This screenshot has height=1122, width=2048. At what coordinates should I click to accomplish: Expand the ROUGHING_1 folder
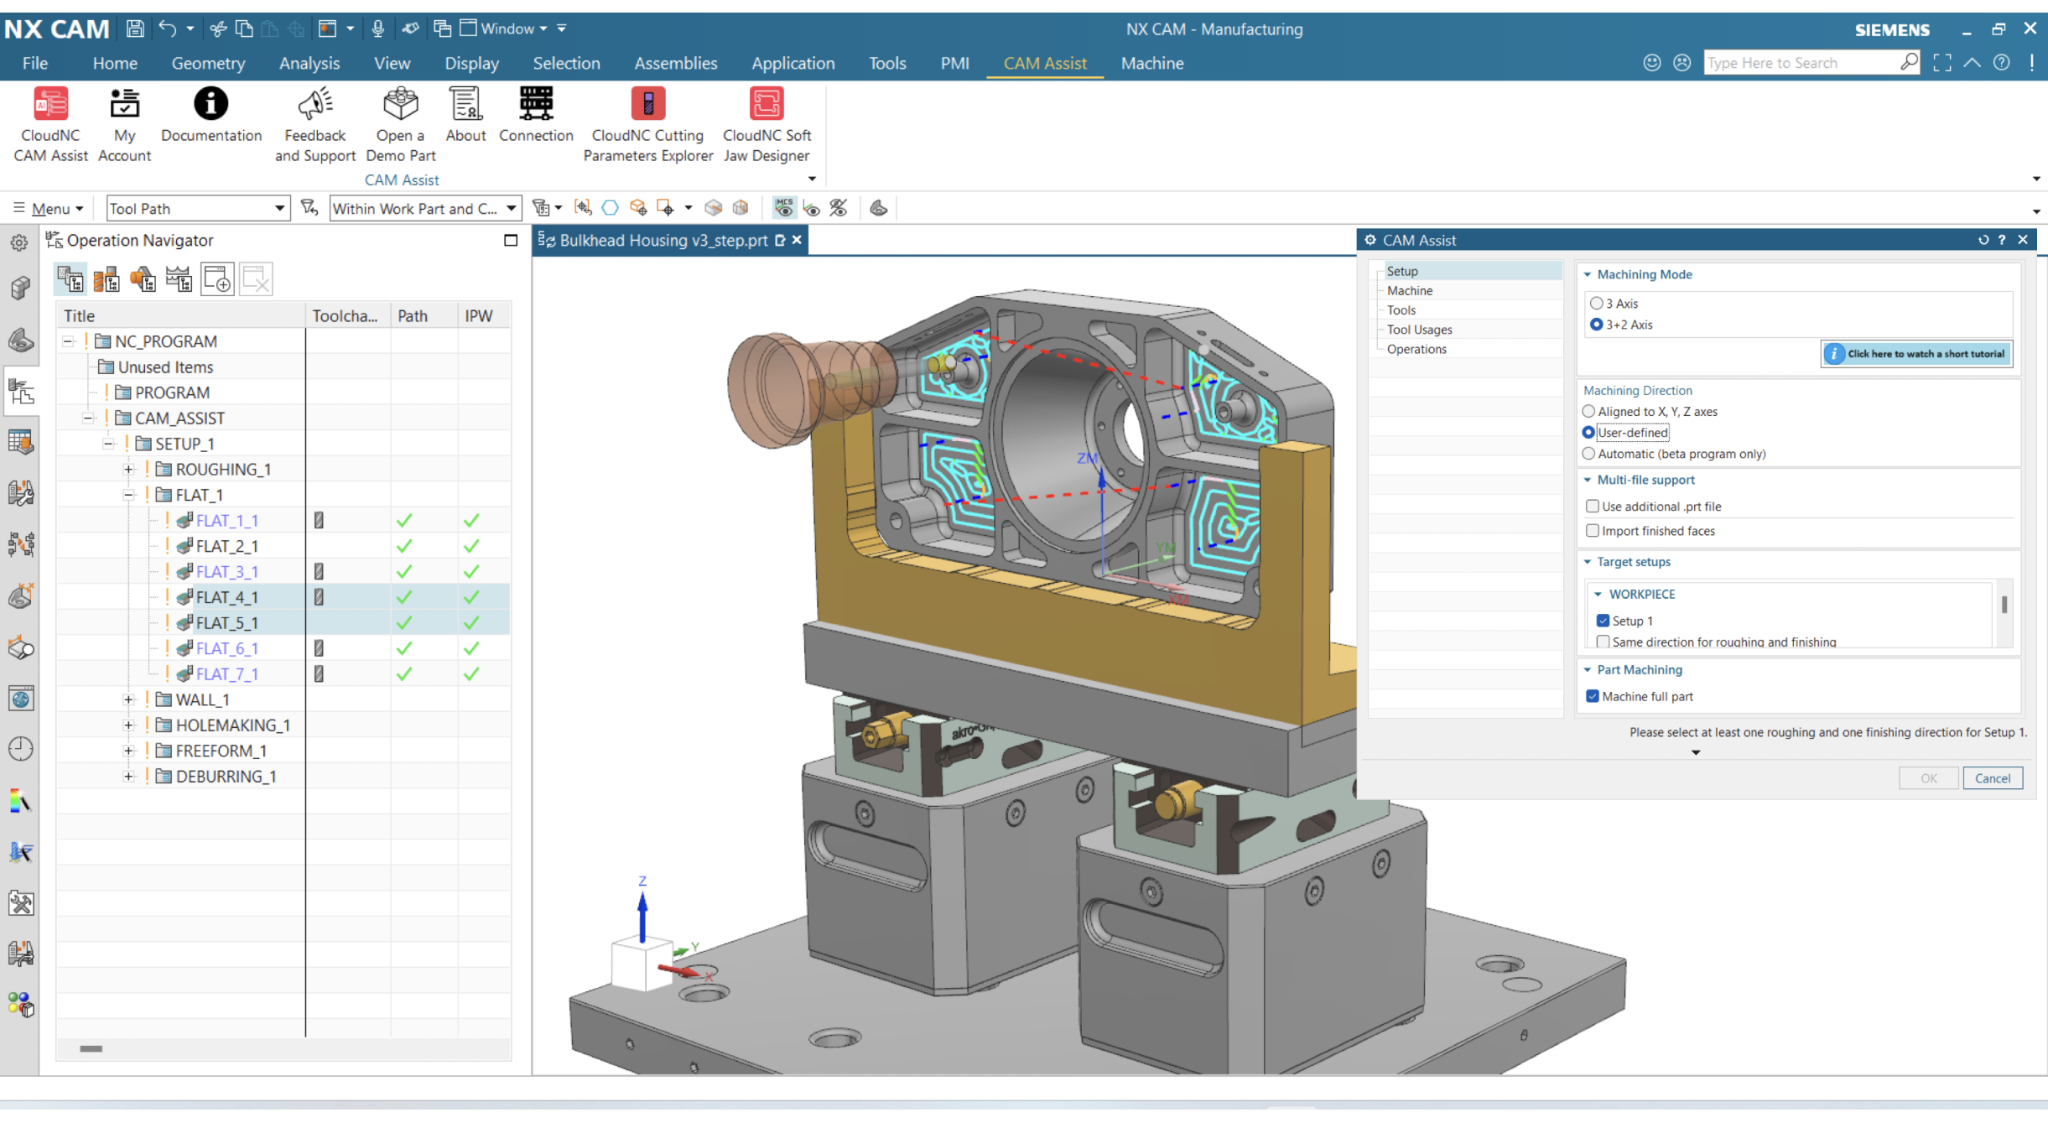pyautogui.click(x=128, y=469)
